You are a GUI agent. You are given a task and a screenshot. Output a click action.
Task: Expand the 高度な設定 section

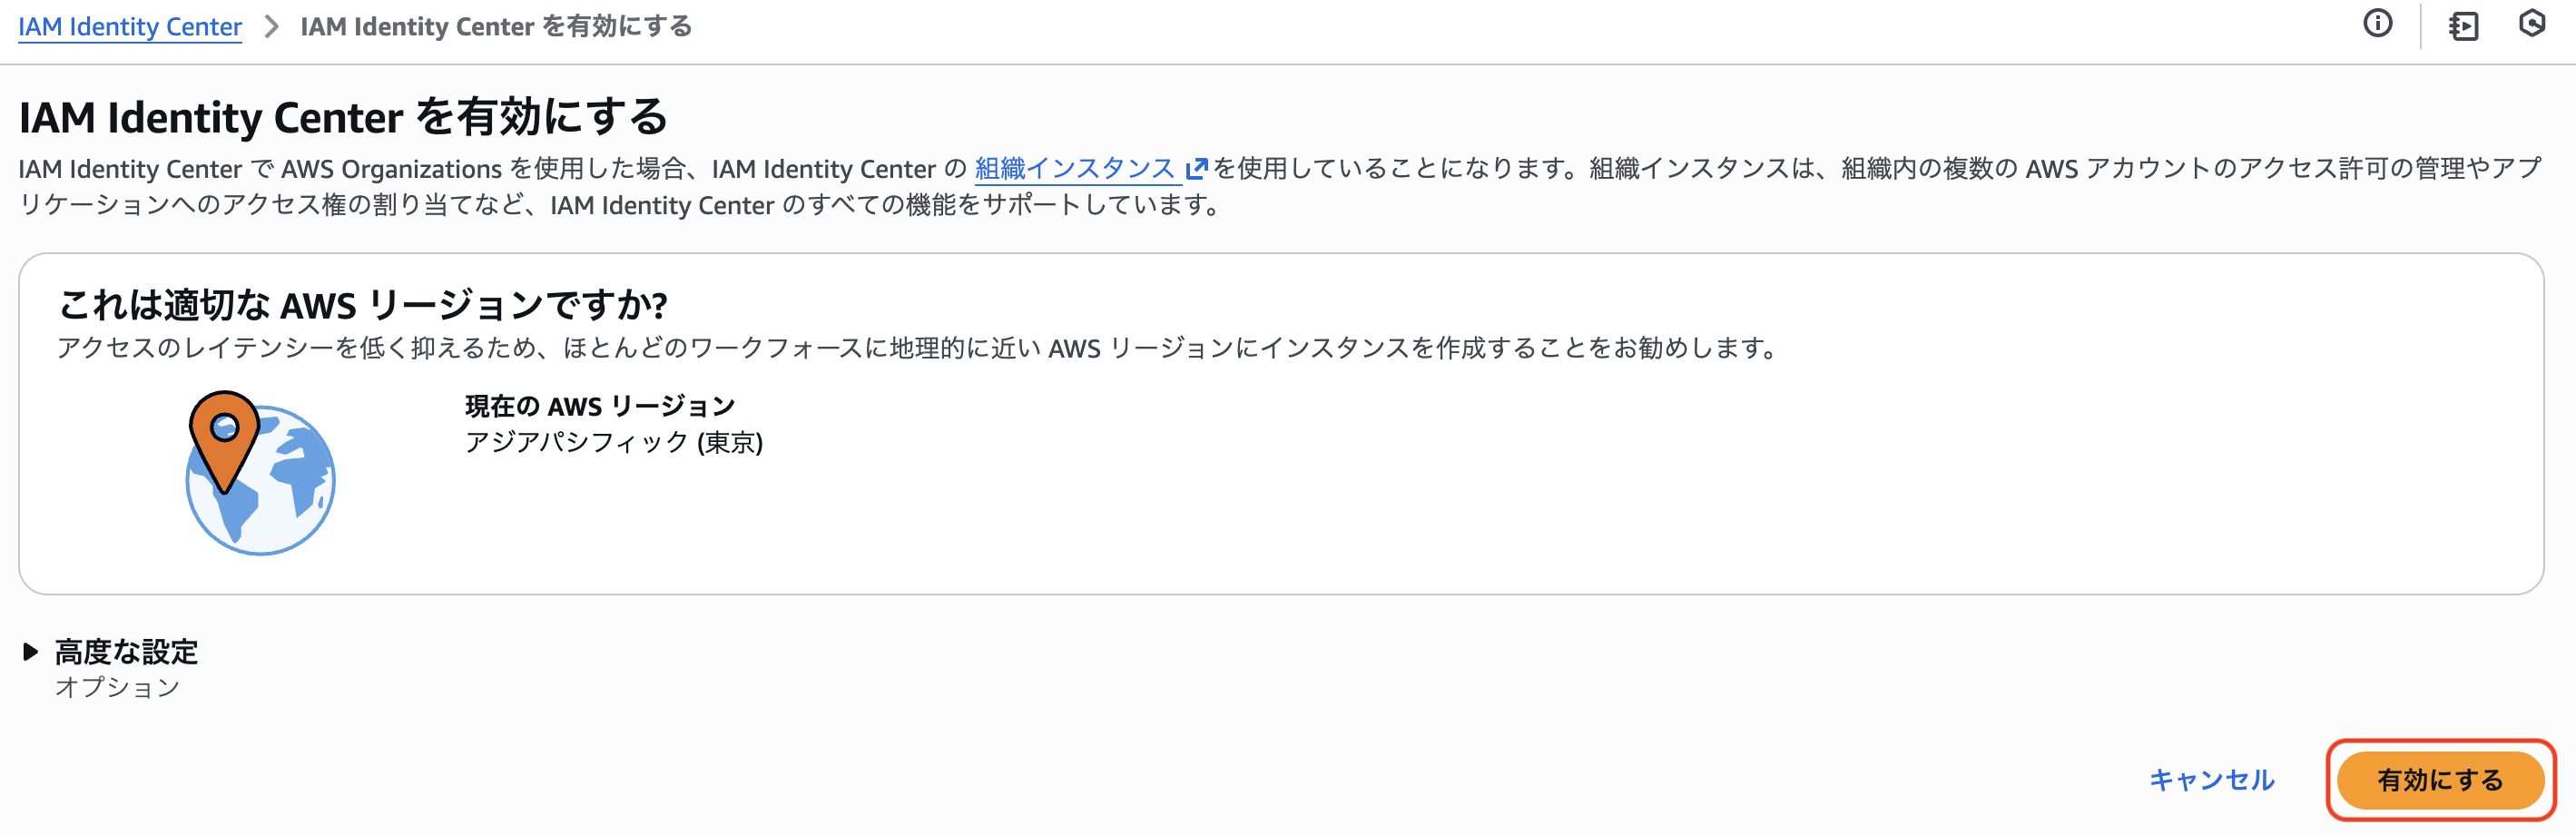point(126,652)
